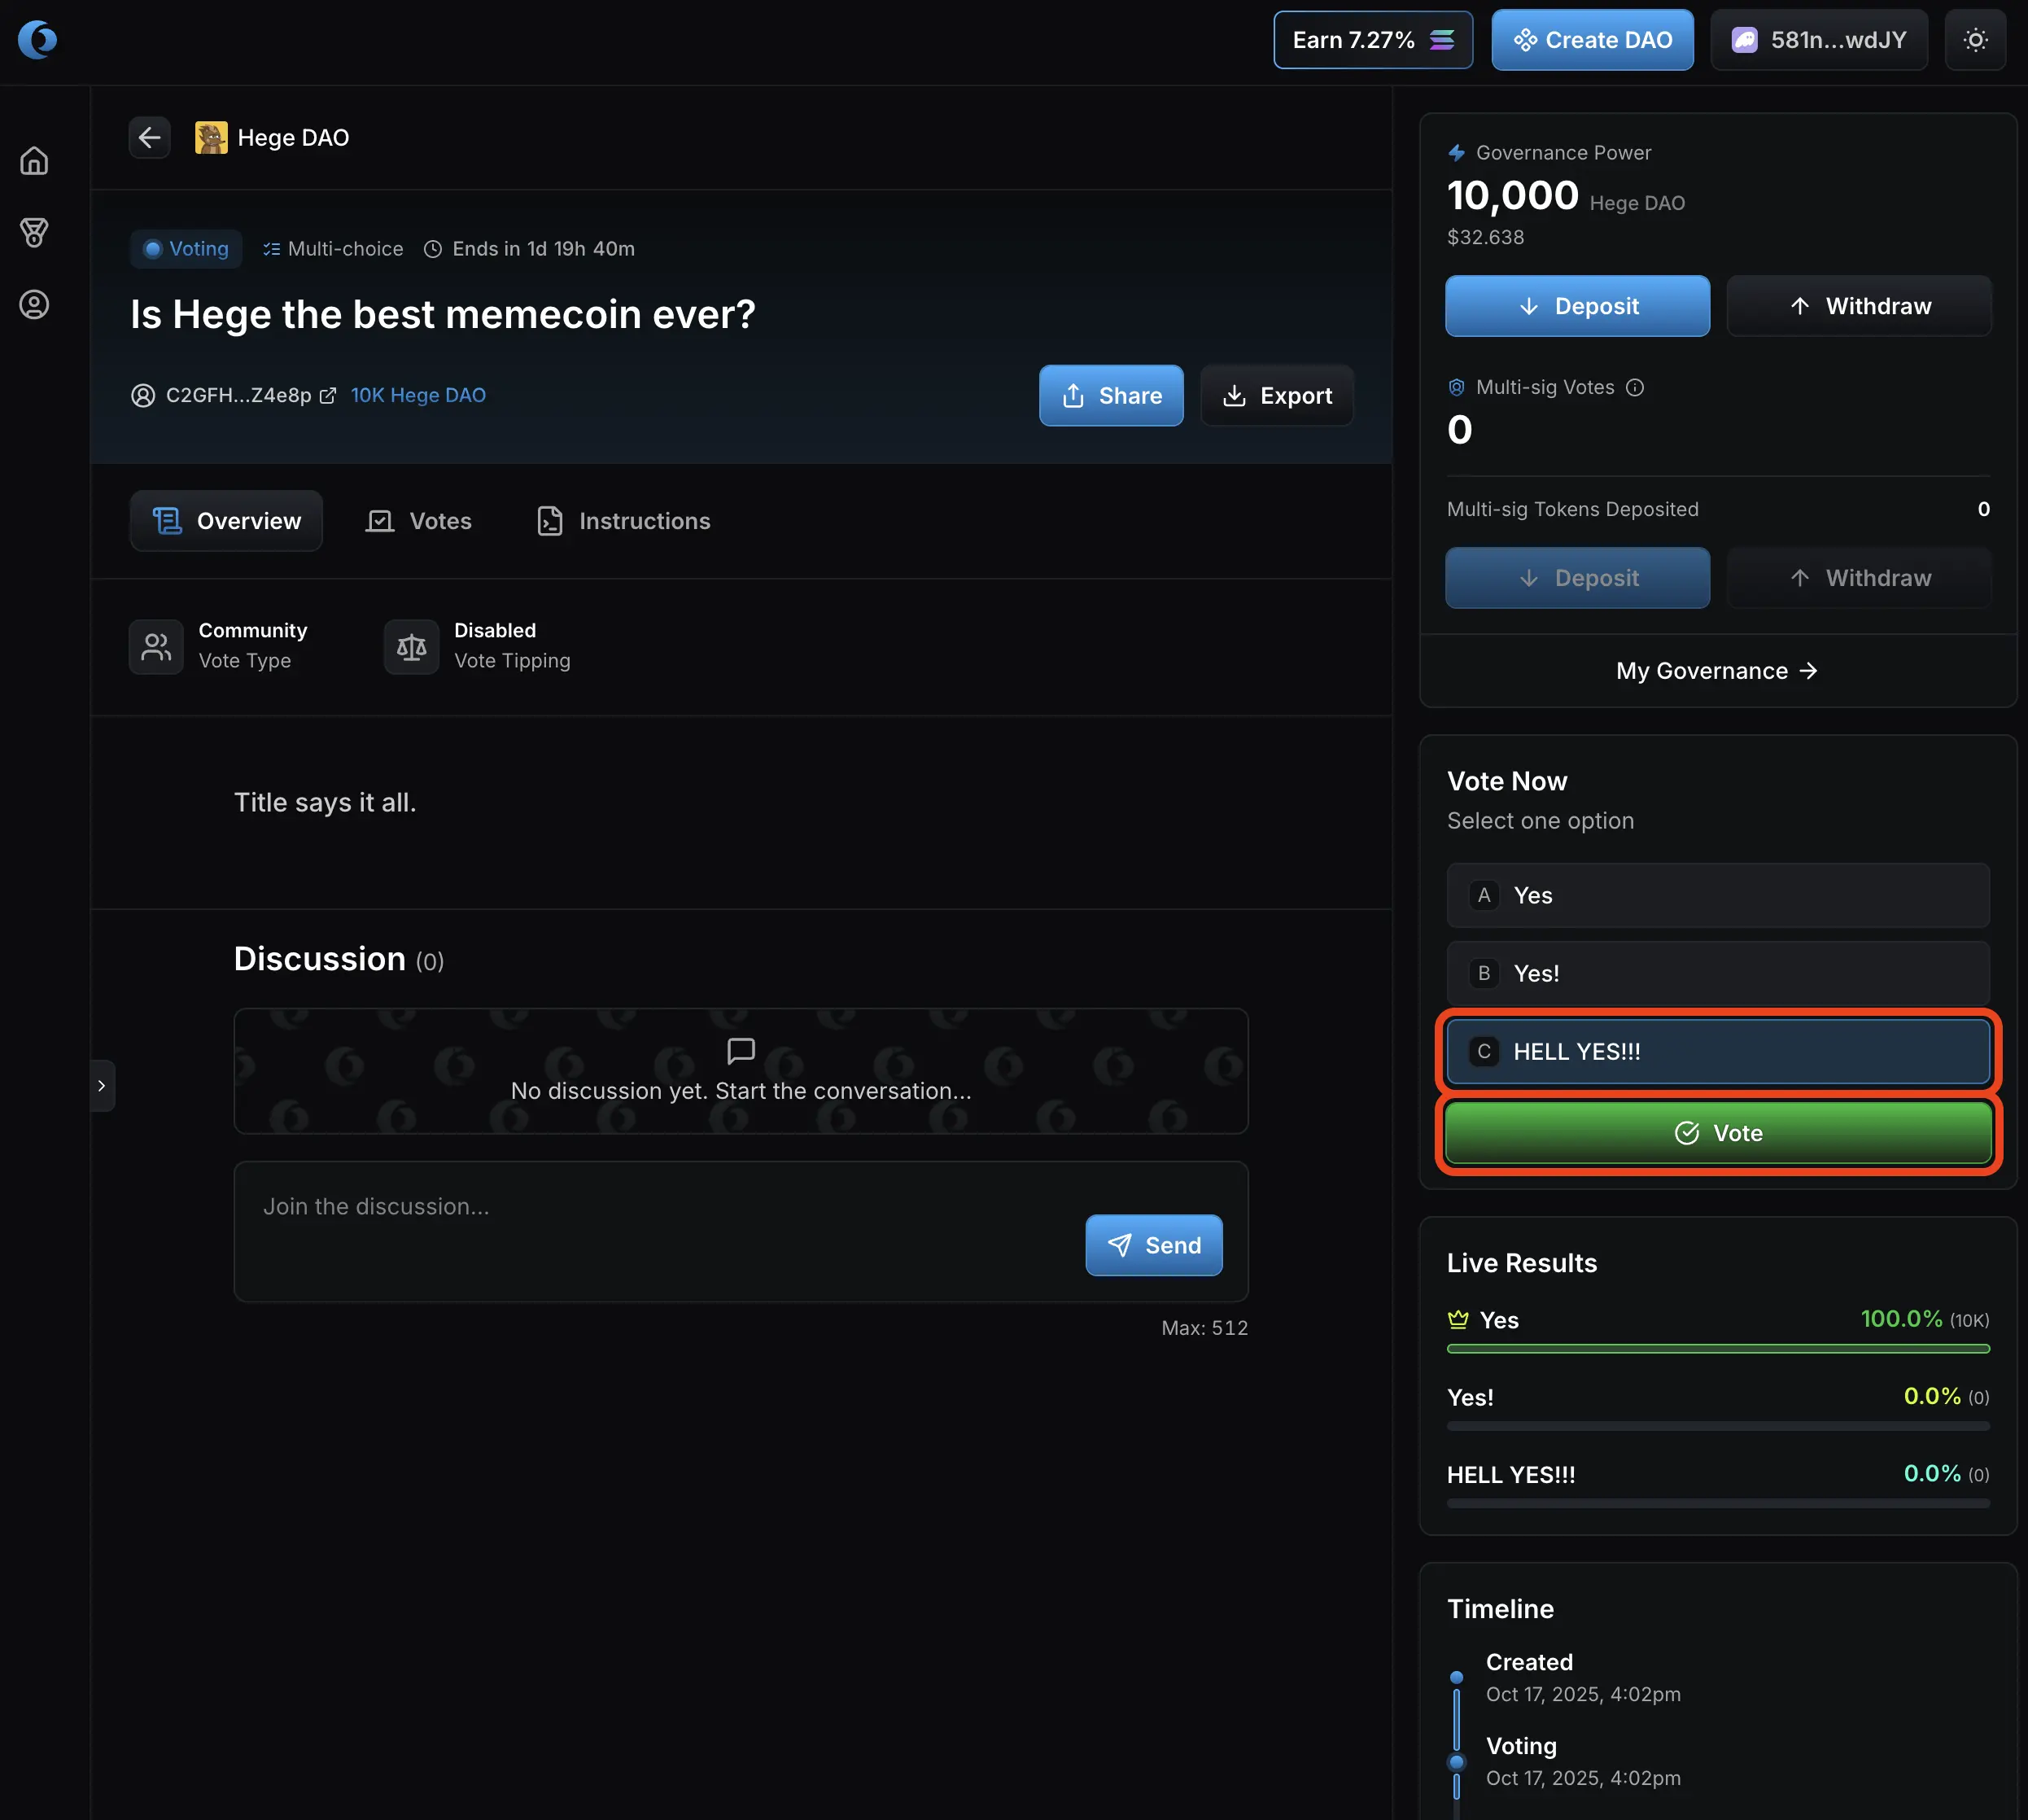Select vote option C HELL YES!!!
The image size is (2028, 1820).
tap(1717, 1052)
